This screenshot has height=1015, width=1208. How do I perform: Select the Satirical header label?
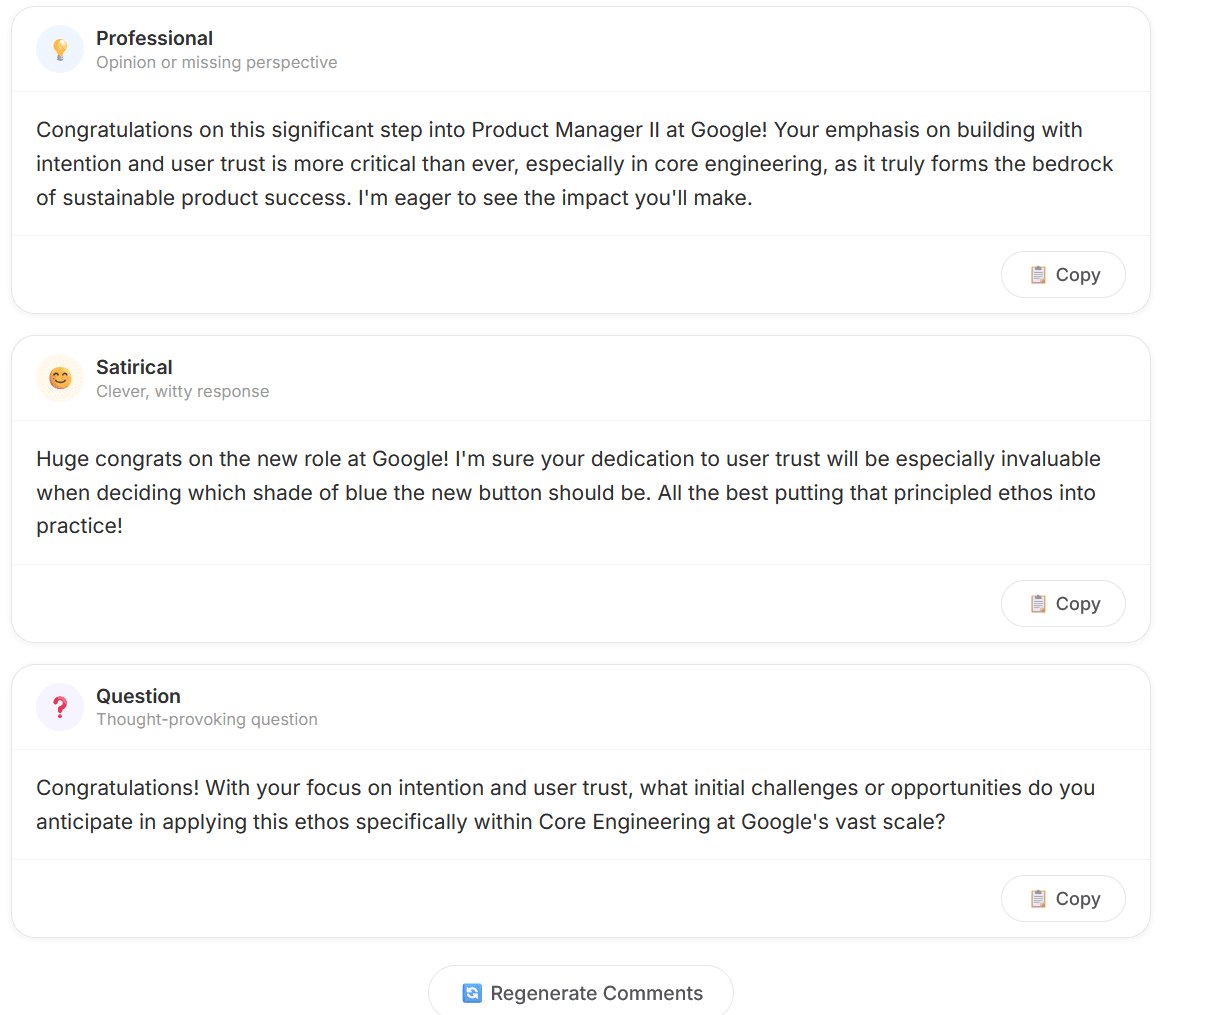pos(134,367)
